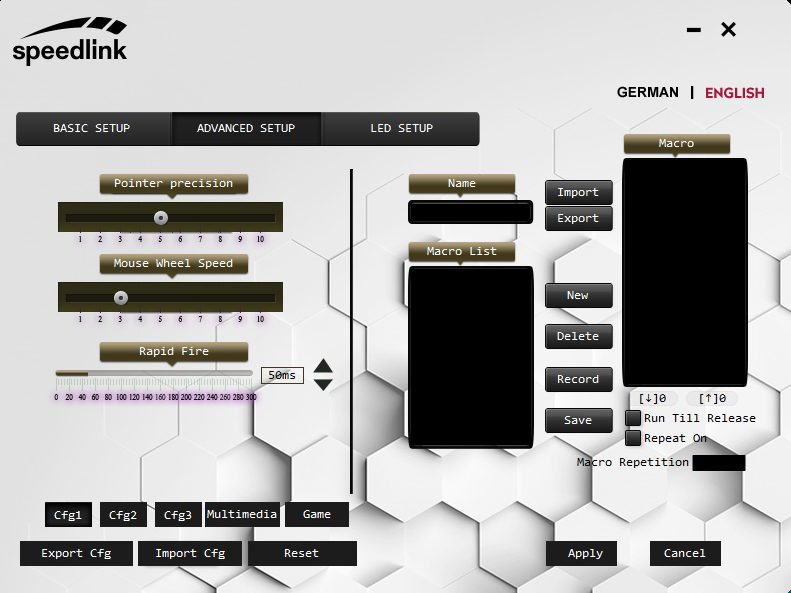
Task: Click the Mouse Wheel Speed slider handle
Action: 121,297
